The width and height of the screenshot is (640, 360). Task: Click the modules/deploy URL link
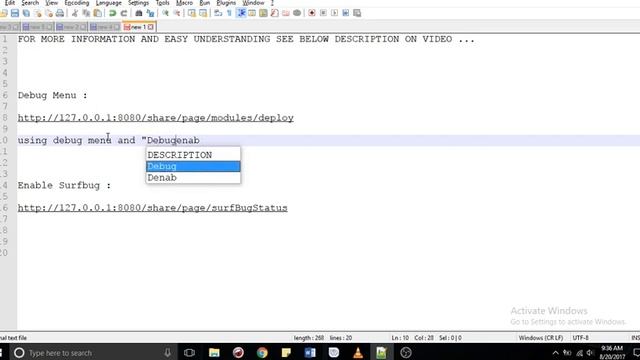[x=156, y=118]
